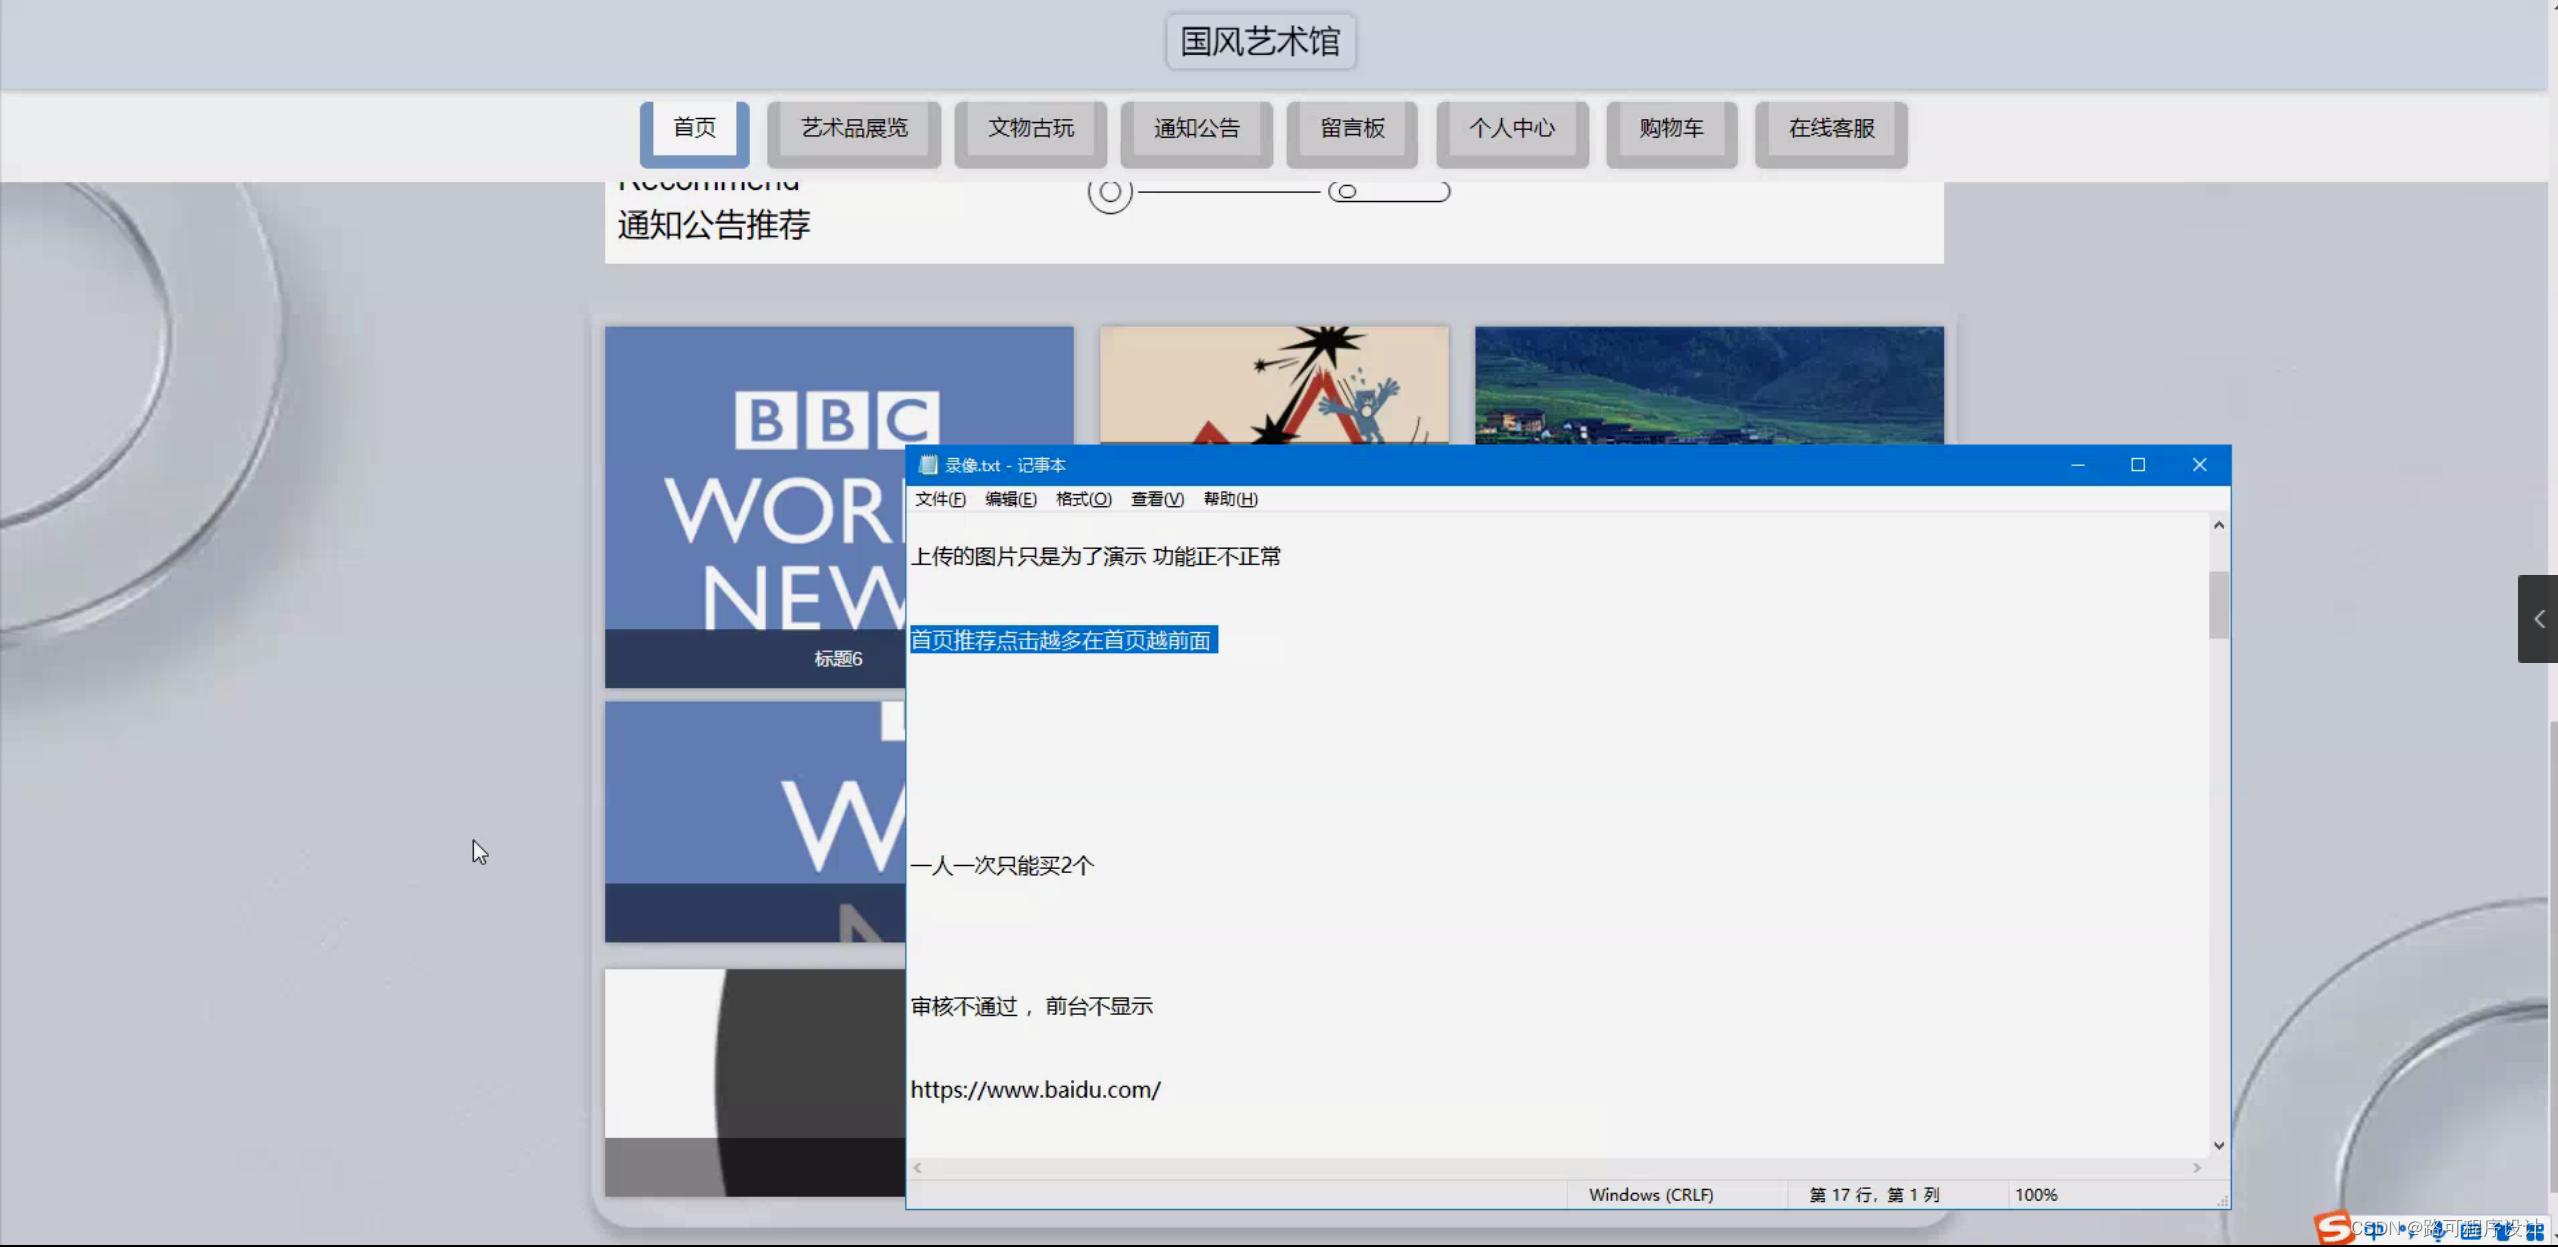Click the Notepad app icon in title bar
The width and height of the screenshot is (2558, 1247).
pos(927,465)
